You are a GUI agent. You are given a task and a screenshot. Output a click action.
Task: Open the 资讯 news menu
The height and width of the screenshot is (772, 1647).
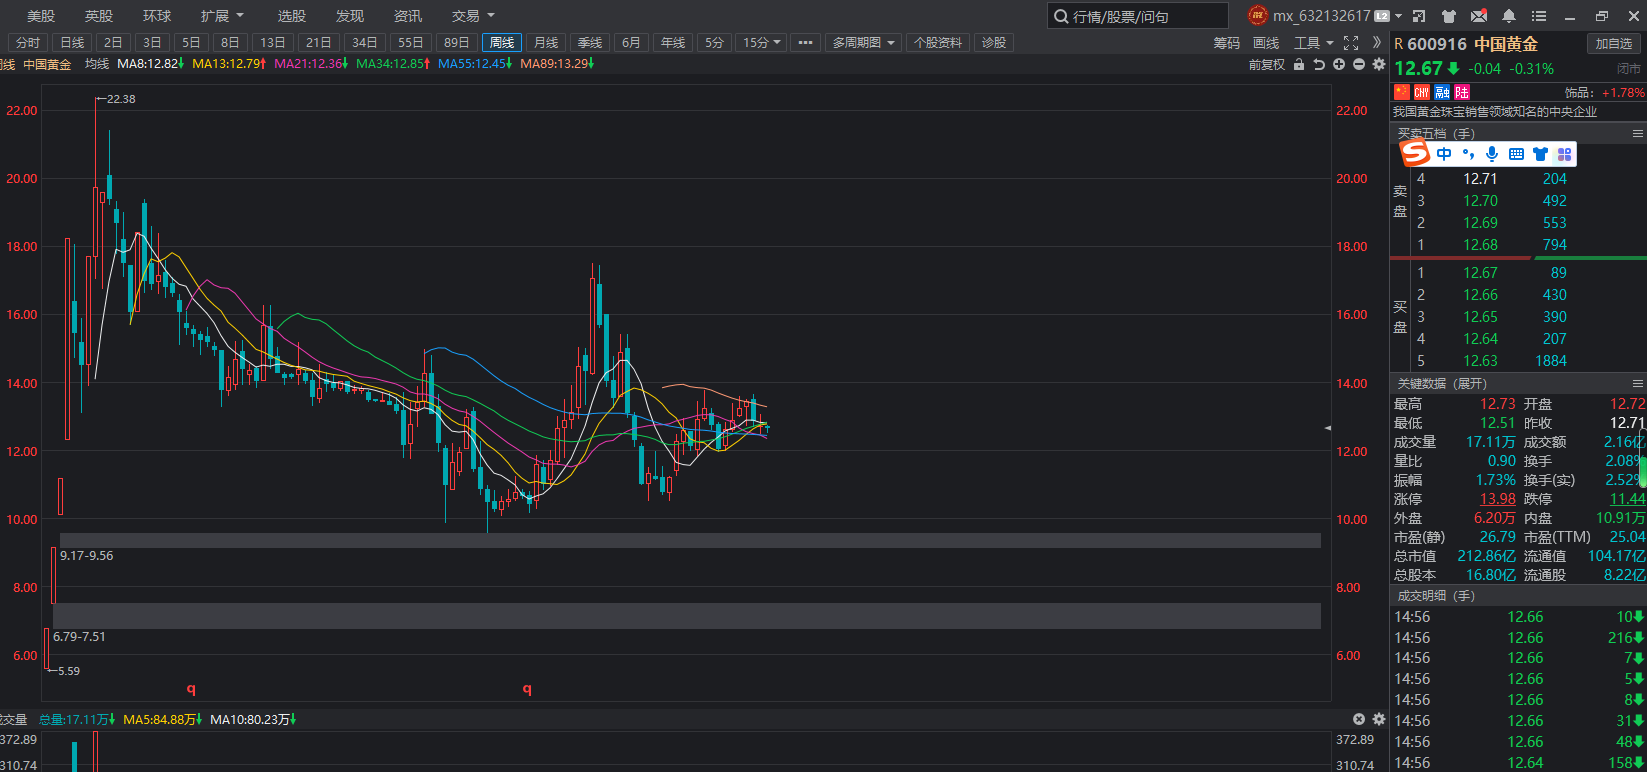(x=408, y=16)
